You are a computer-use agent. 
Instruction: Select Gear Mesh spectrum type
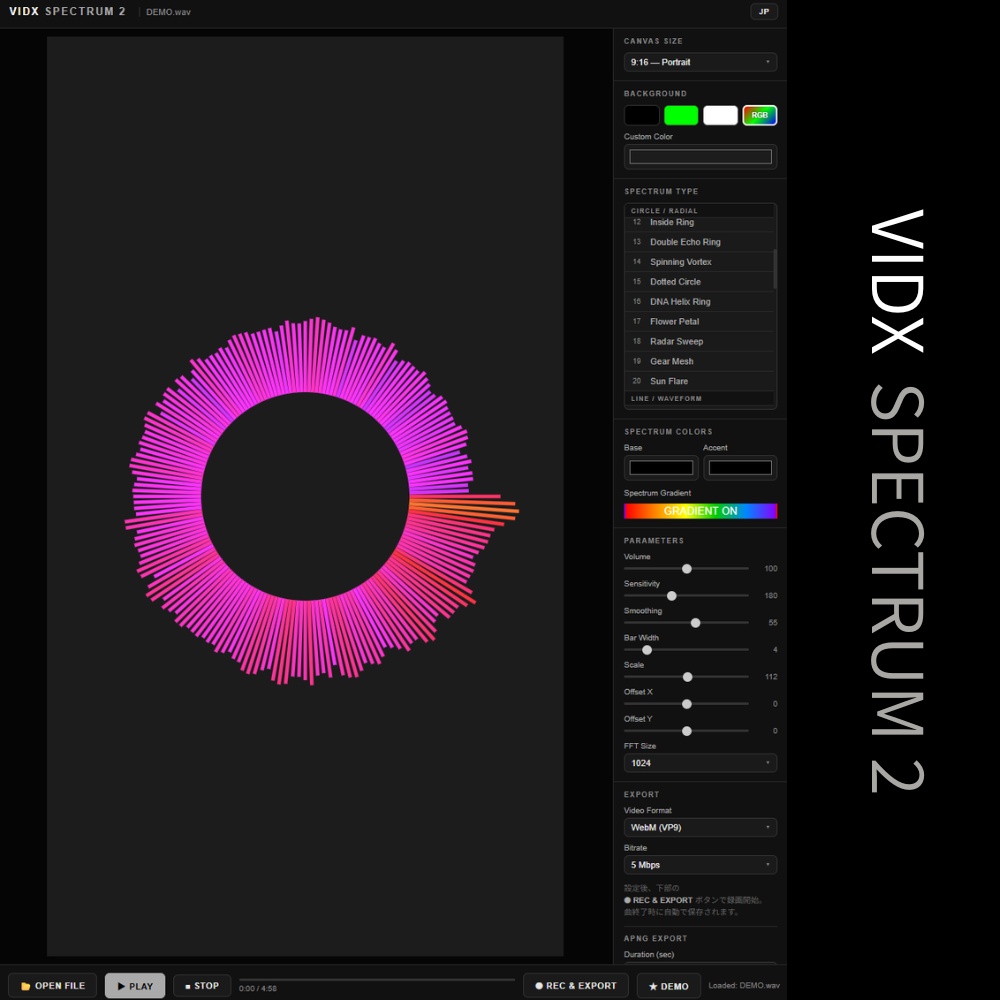click(700, 361)
